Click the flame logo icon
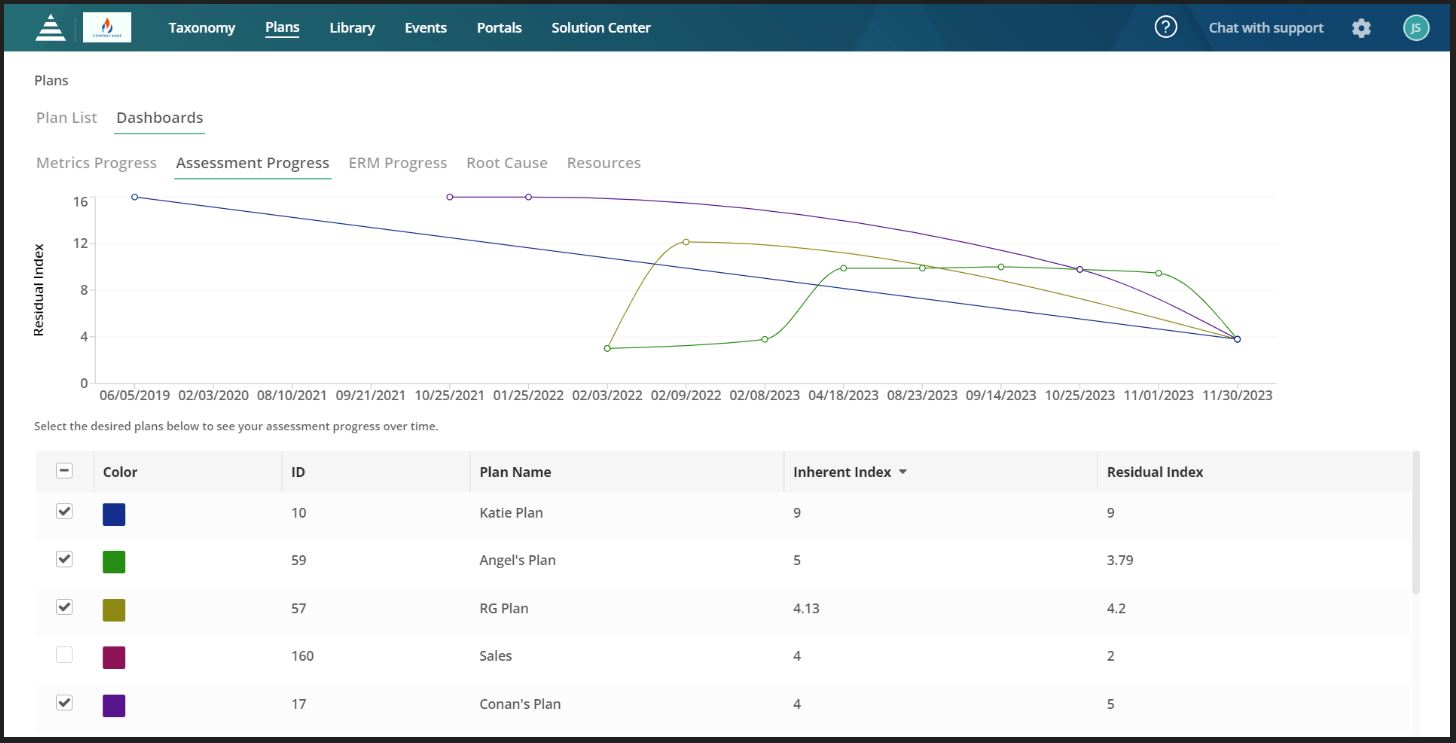Viewport: 1456px width, 743px height. 109,27
